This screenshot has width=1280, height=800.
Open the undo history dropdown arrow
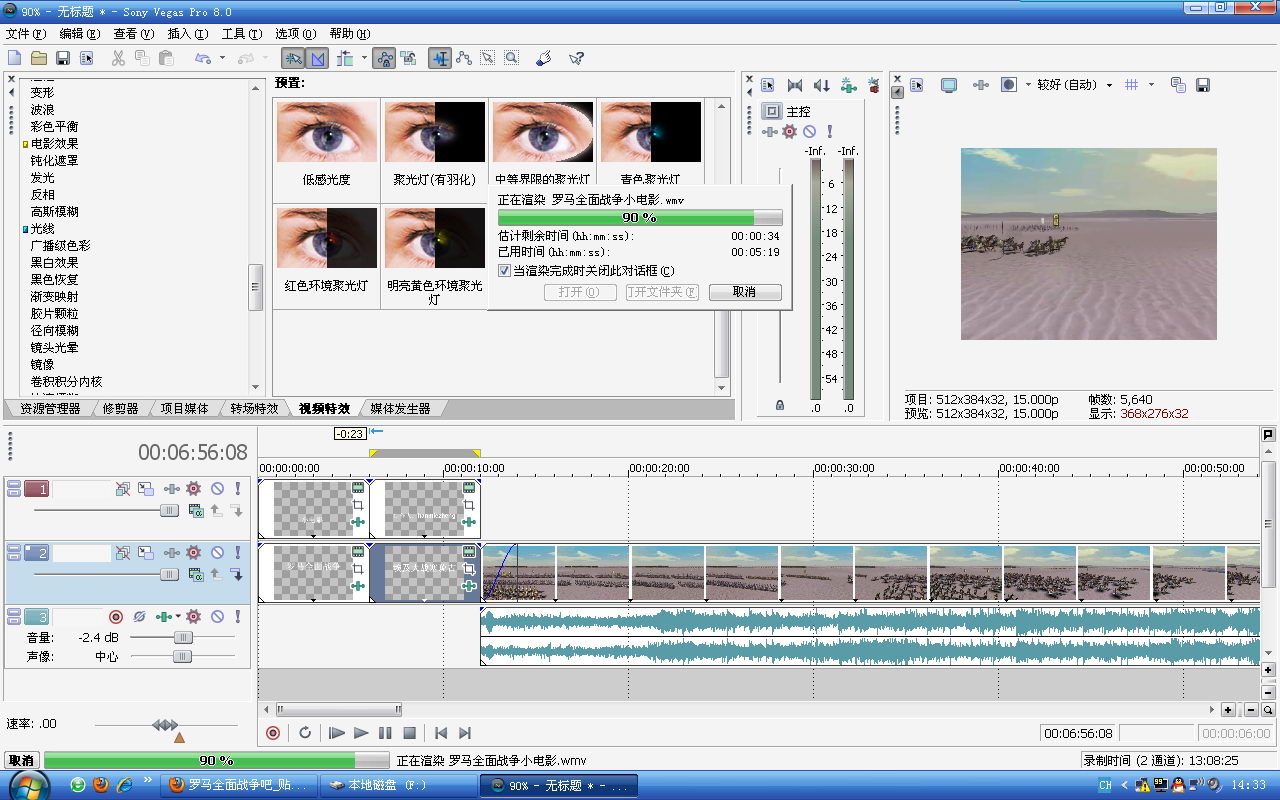pos(222,59)
